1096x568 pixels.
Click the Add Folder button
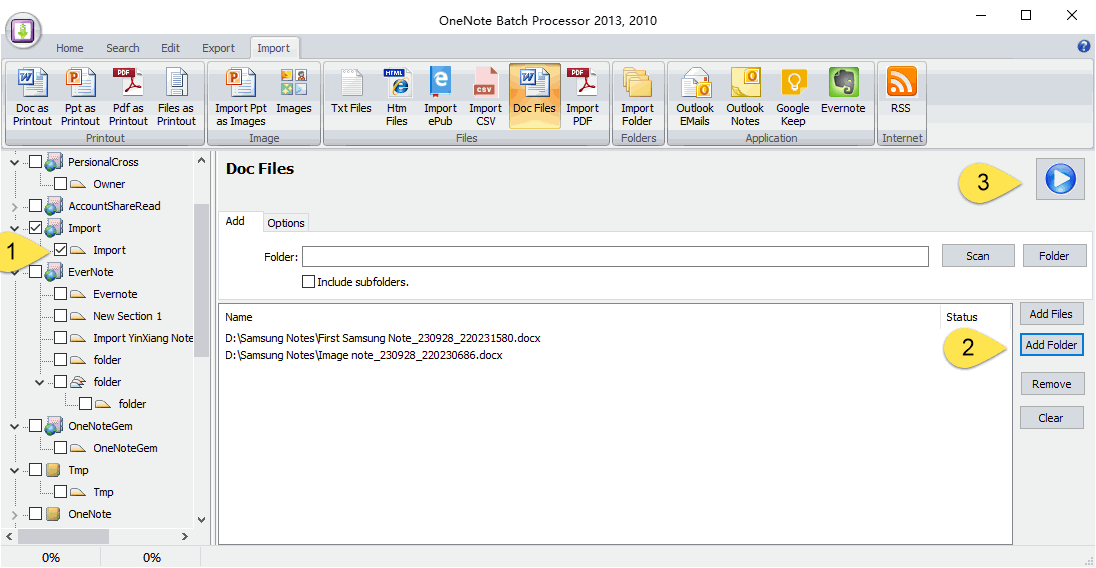click(x=1051, y=344)
